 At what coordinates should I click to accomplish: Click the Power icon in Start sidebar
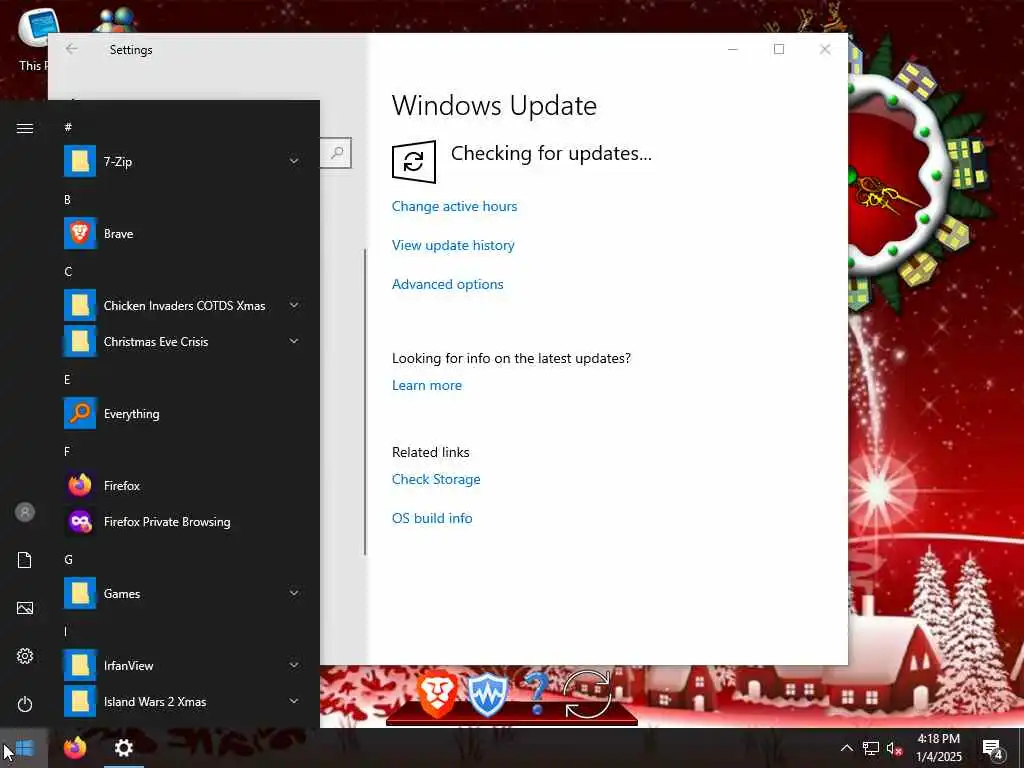tap(25, 704)
